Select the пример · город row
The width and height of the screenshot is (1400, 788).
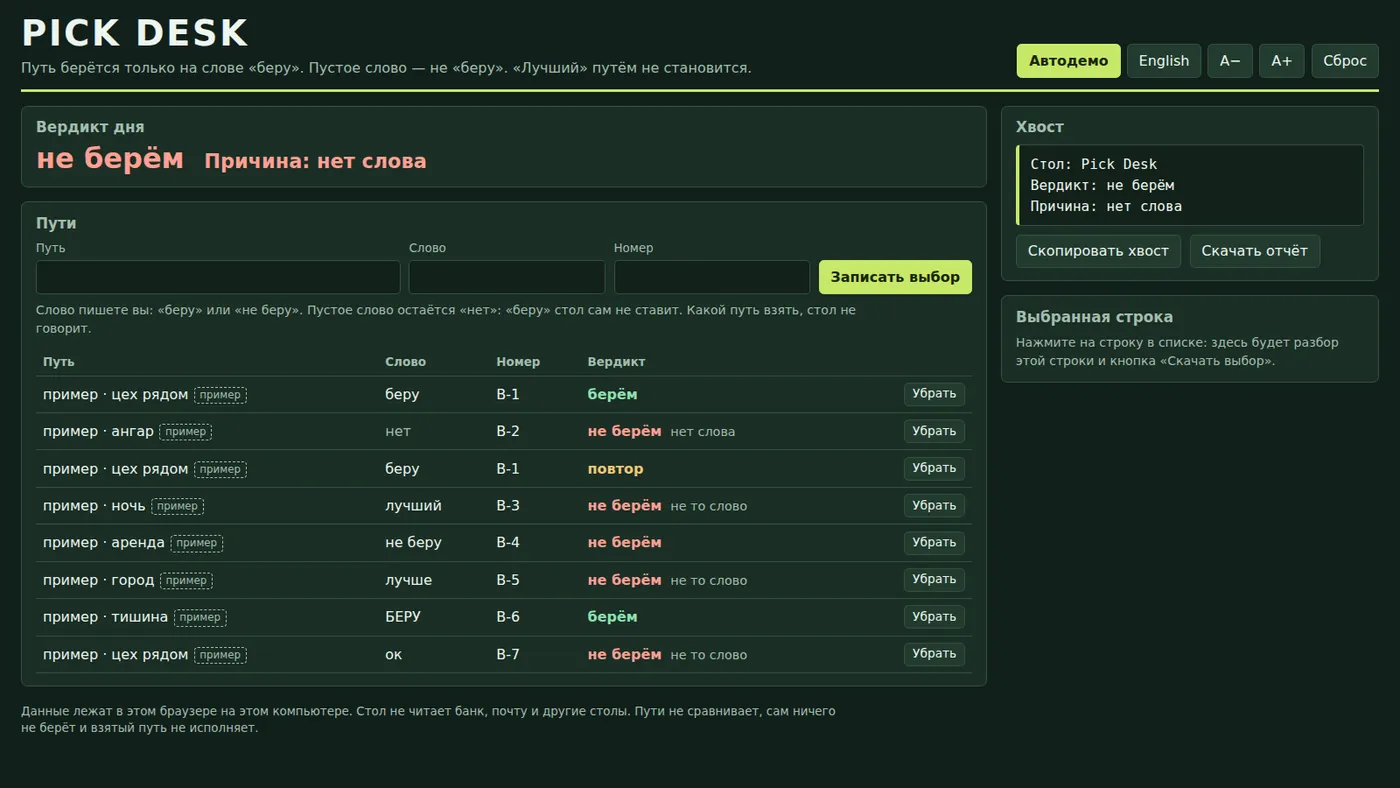point(503,580)
